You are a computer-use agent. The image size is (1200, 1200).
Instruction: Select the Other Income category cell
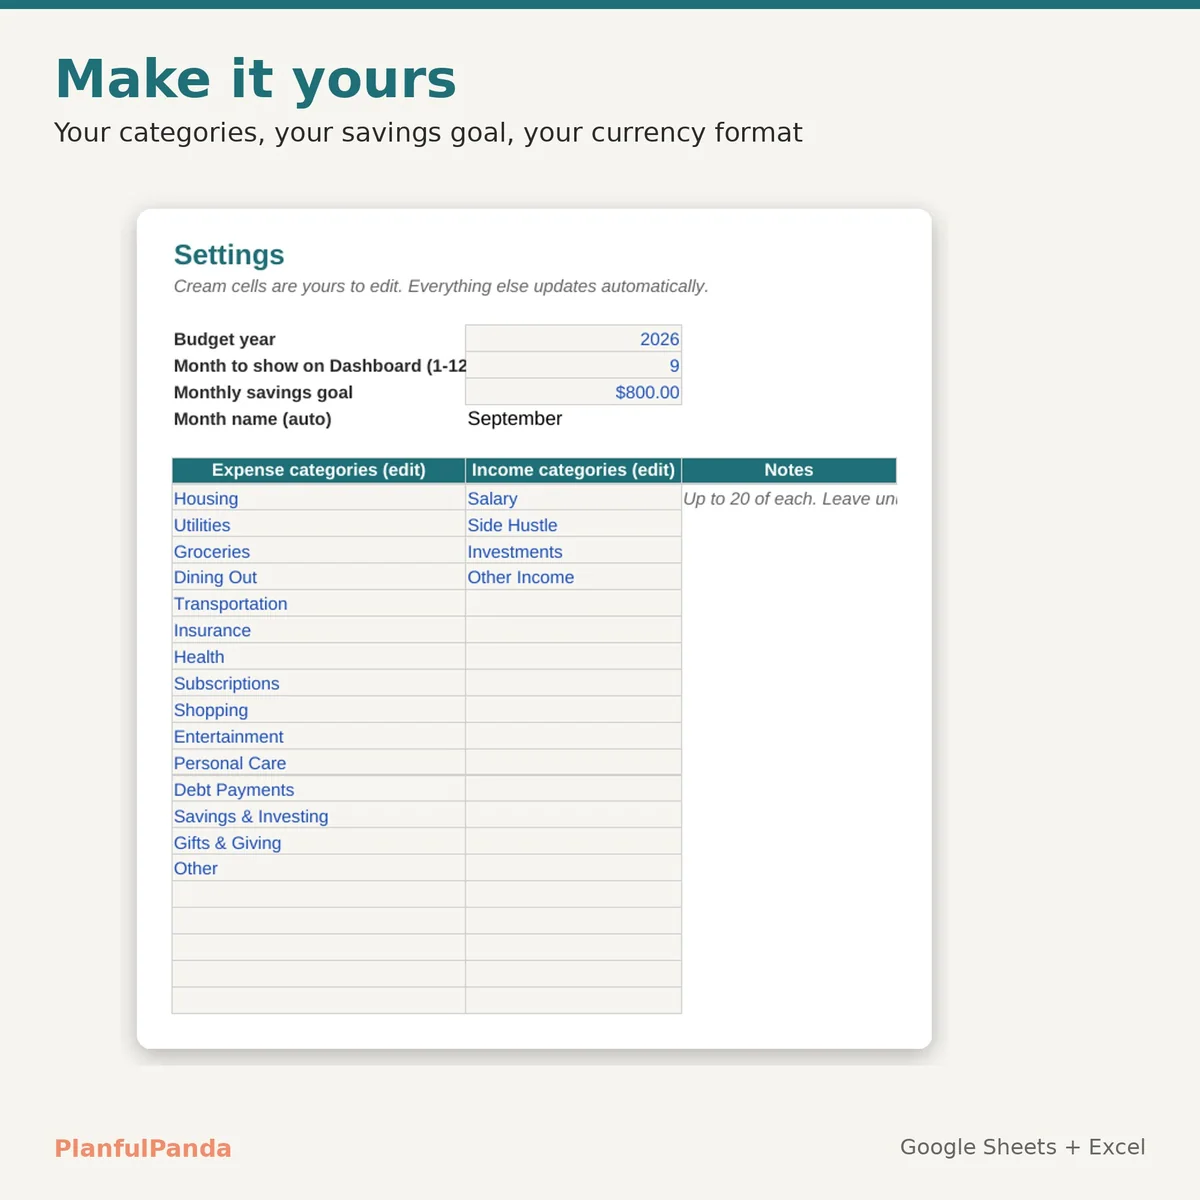tap(573, 577)
